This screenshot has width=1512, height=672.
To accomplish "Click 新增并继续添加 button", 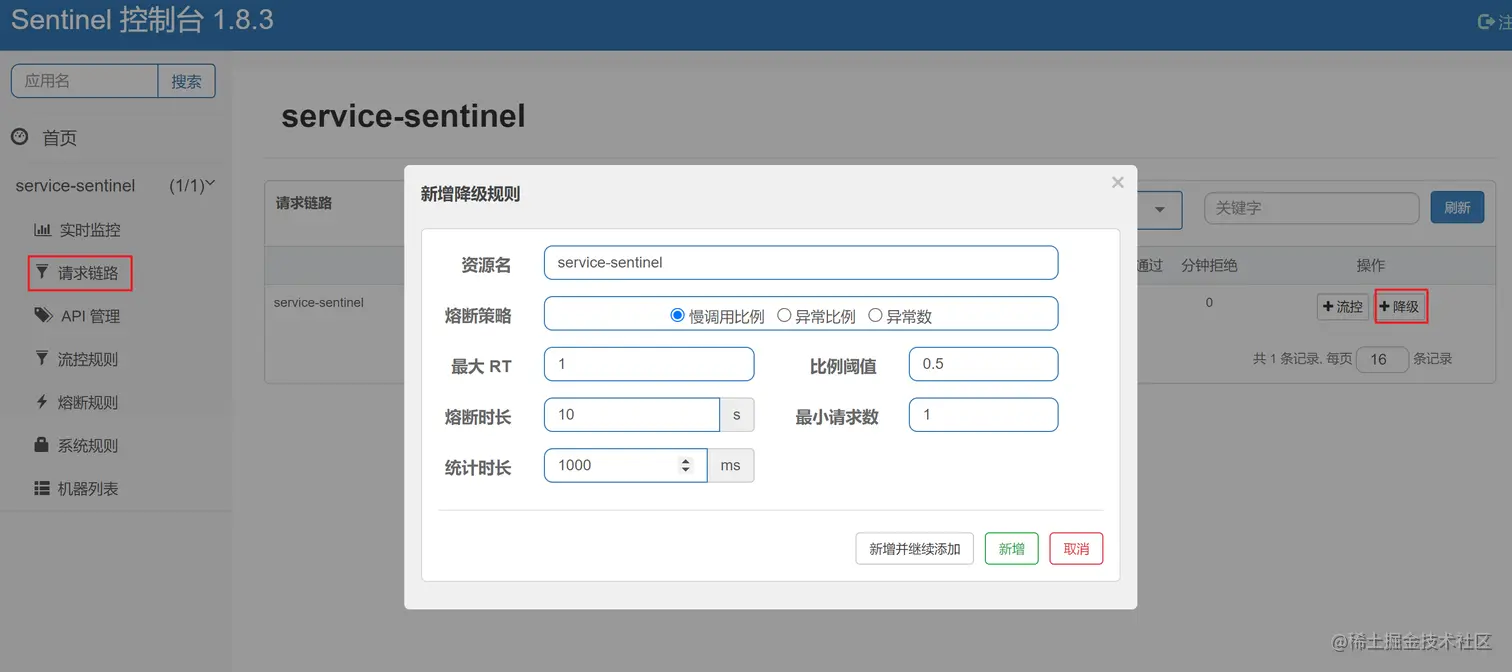I will pyautogui.click(x=914, y=549).
